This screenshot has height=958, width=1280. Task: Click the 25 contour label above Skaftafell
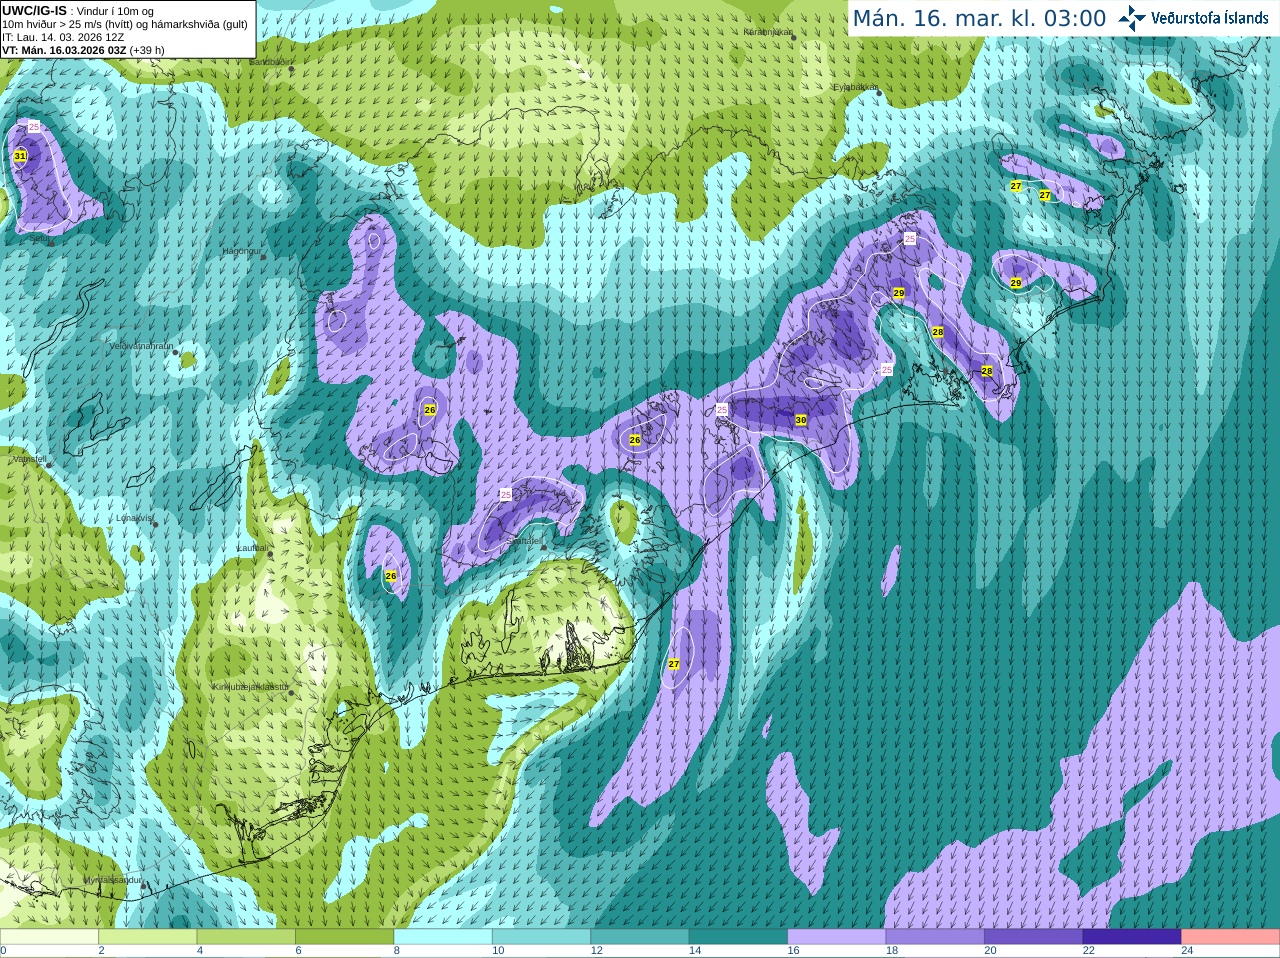505,494
